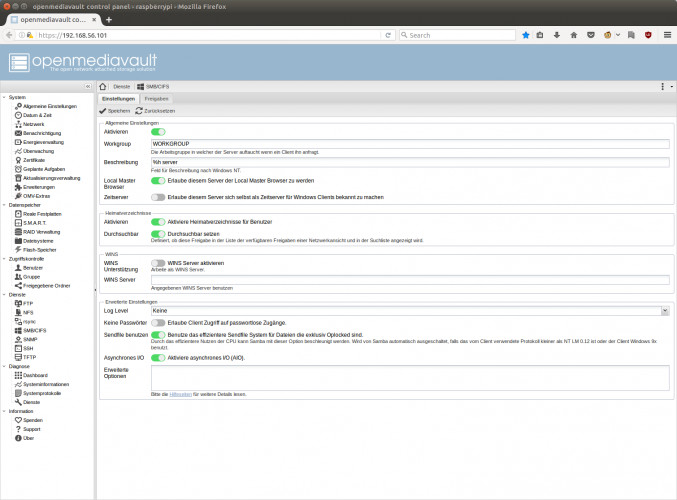Switch to Einstellungen tab
This screenshot has height=500, width=677.
(118, 99)
